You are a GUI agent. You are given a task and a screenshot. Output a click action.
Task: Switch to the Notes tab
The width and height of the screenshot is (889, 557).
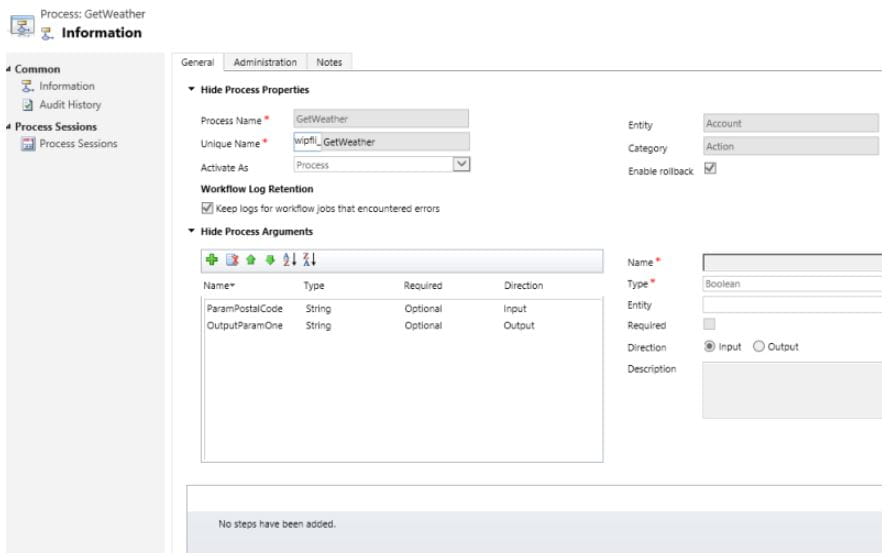tap(329, 62)
